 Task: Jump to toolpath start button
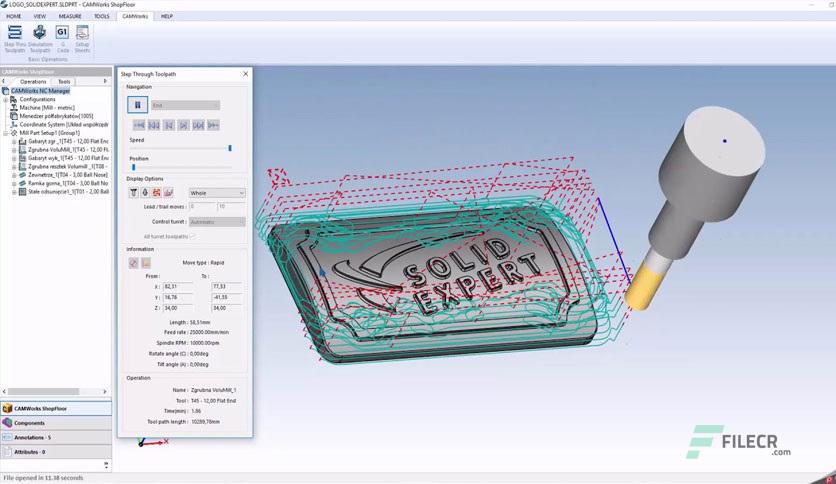(139, 125)
